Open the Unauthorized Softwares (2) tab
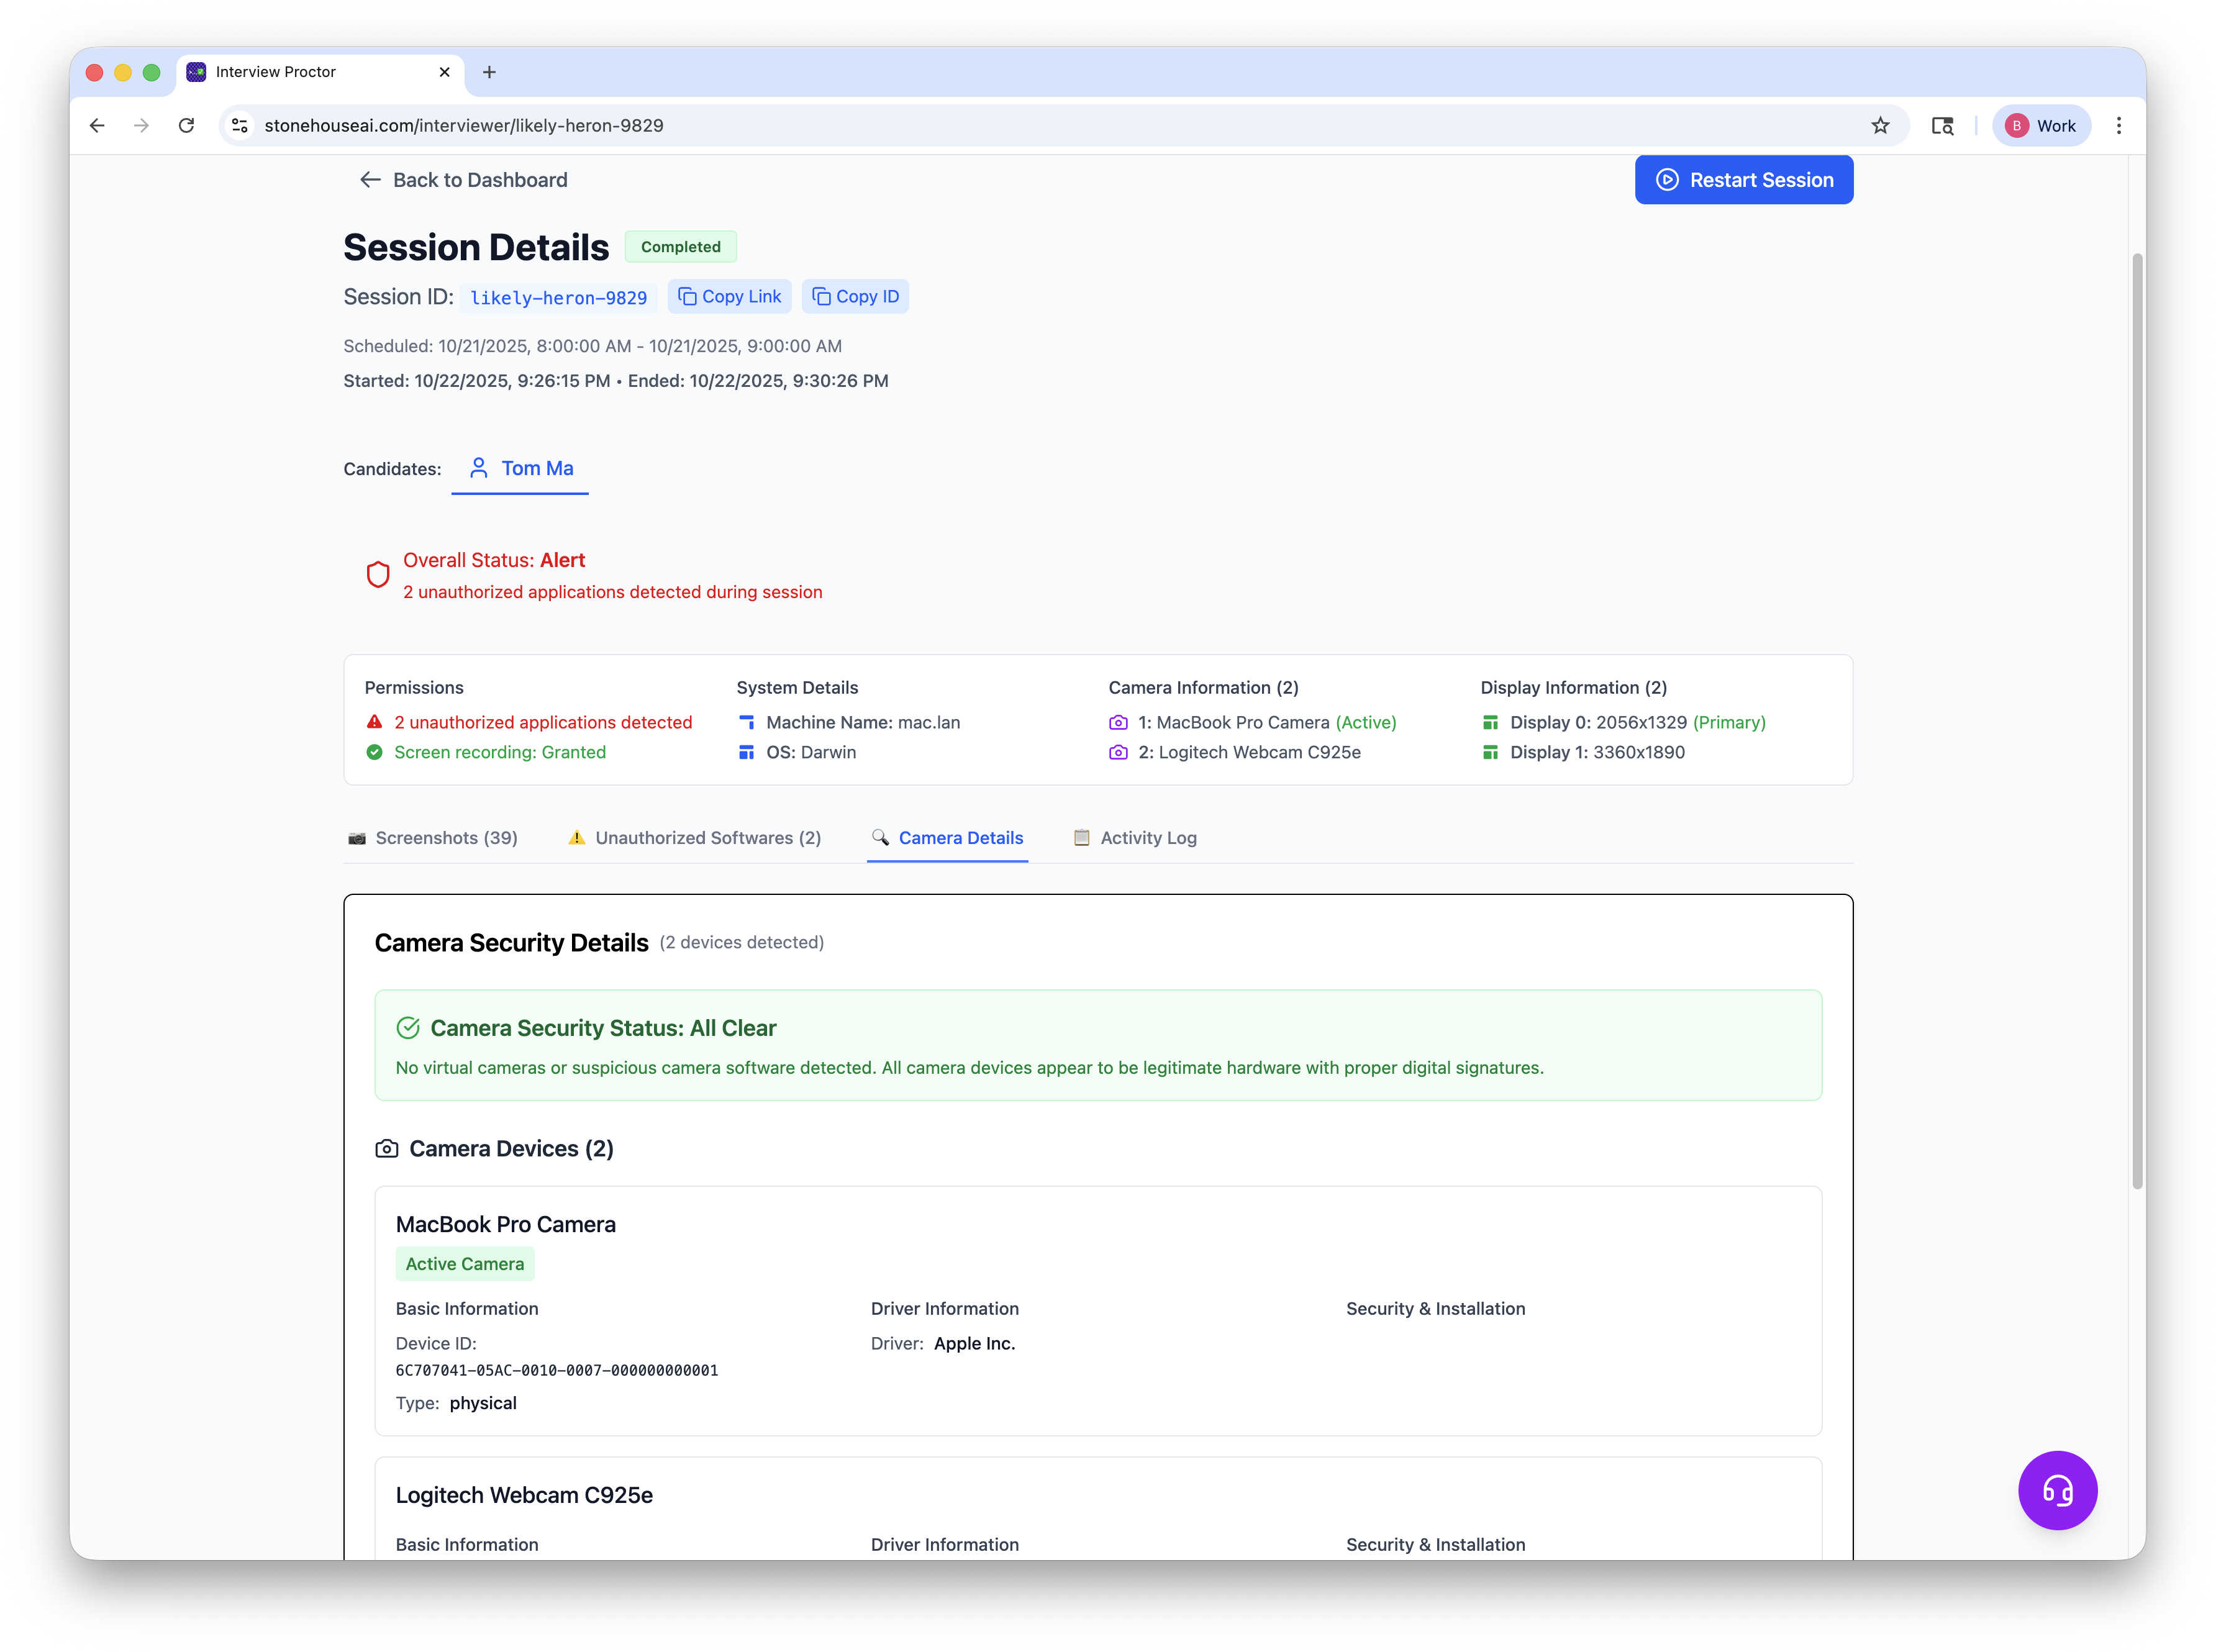 (694, 838)
